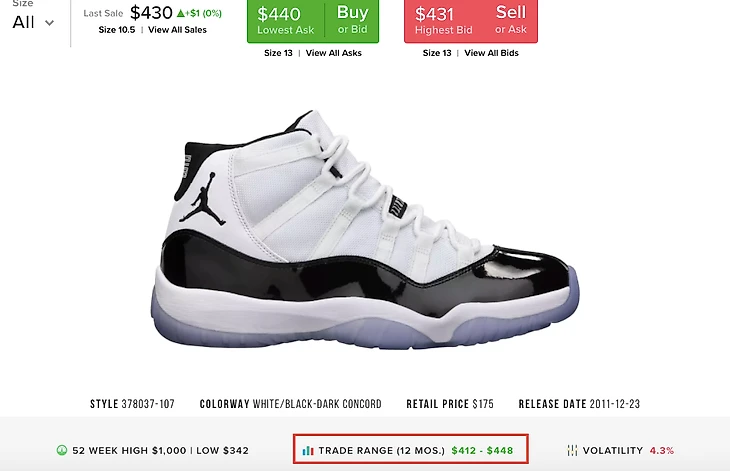Open the View All Sales link
Image resolution: width=730 pixels, height=471 pixels.
pos(177,30)
